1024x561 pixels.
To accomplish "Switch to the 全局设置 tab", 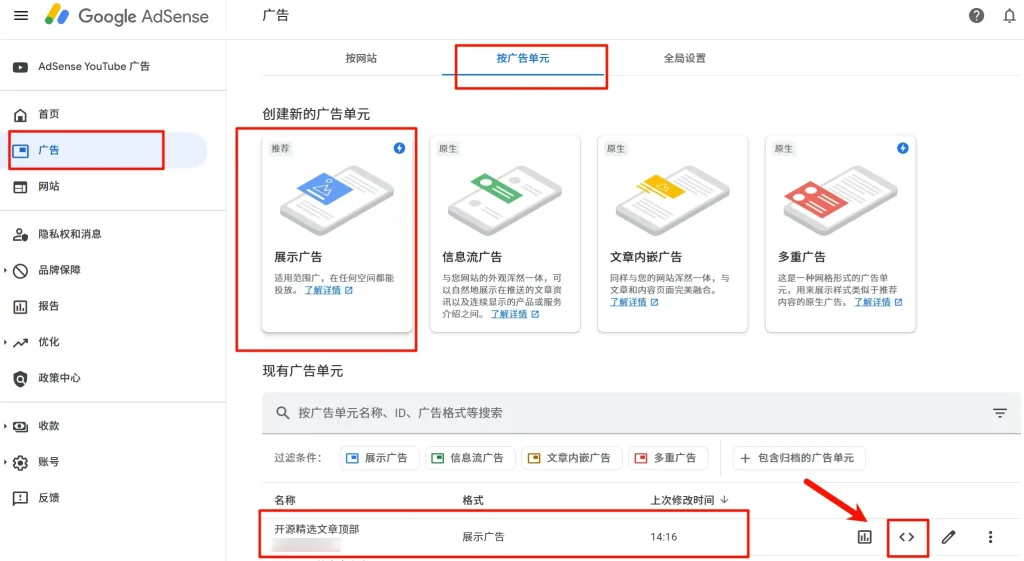I will [x=684, y=58].
